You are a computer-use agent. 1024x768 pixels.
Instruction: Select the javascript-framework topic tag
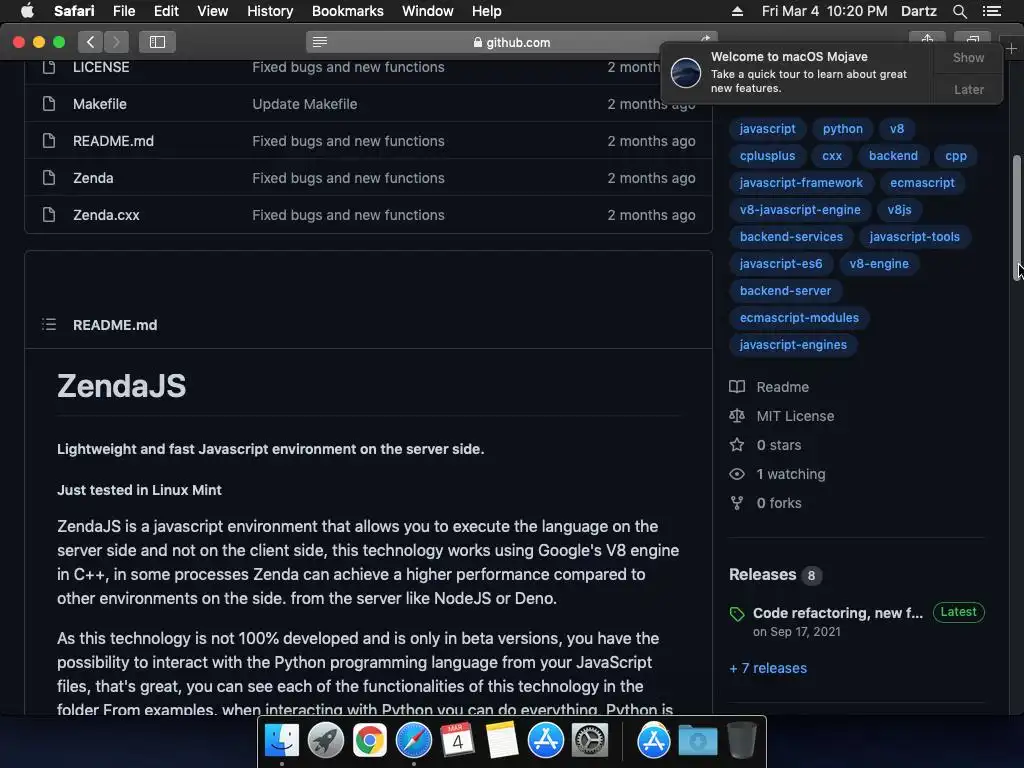(x=801, y=183)
